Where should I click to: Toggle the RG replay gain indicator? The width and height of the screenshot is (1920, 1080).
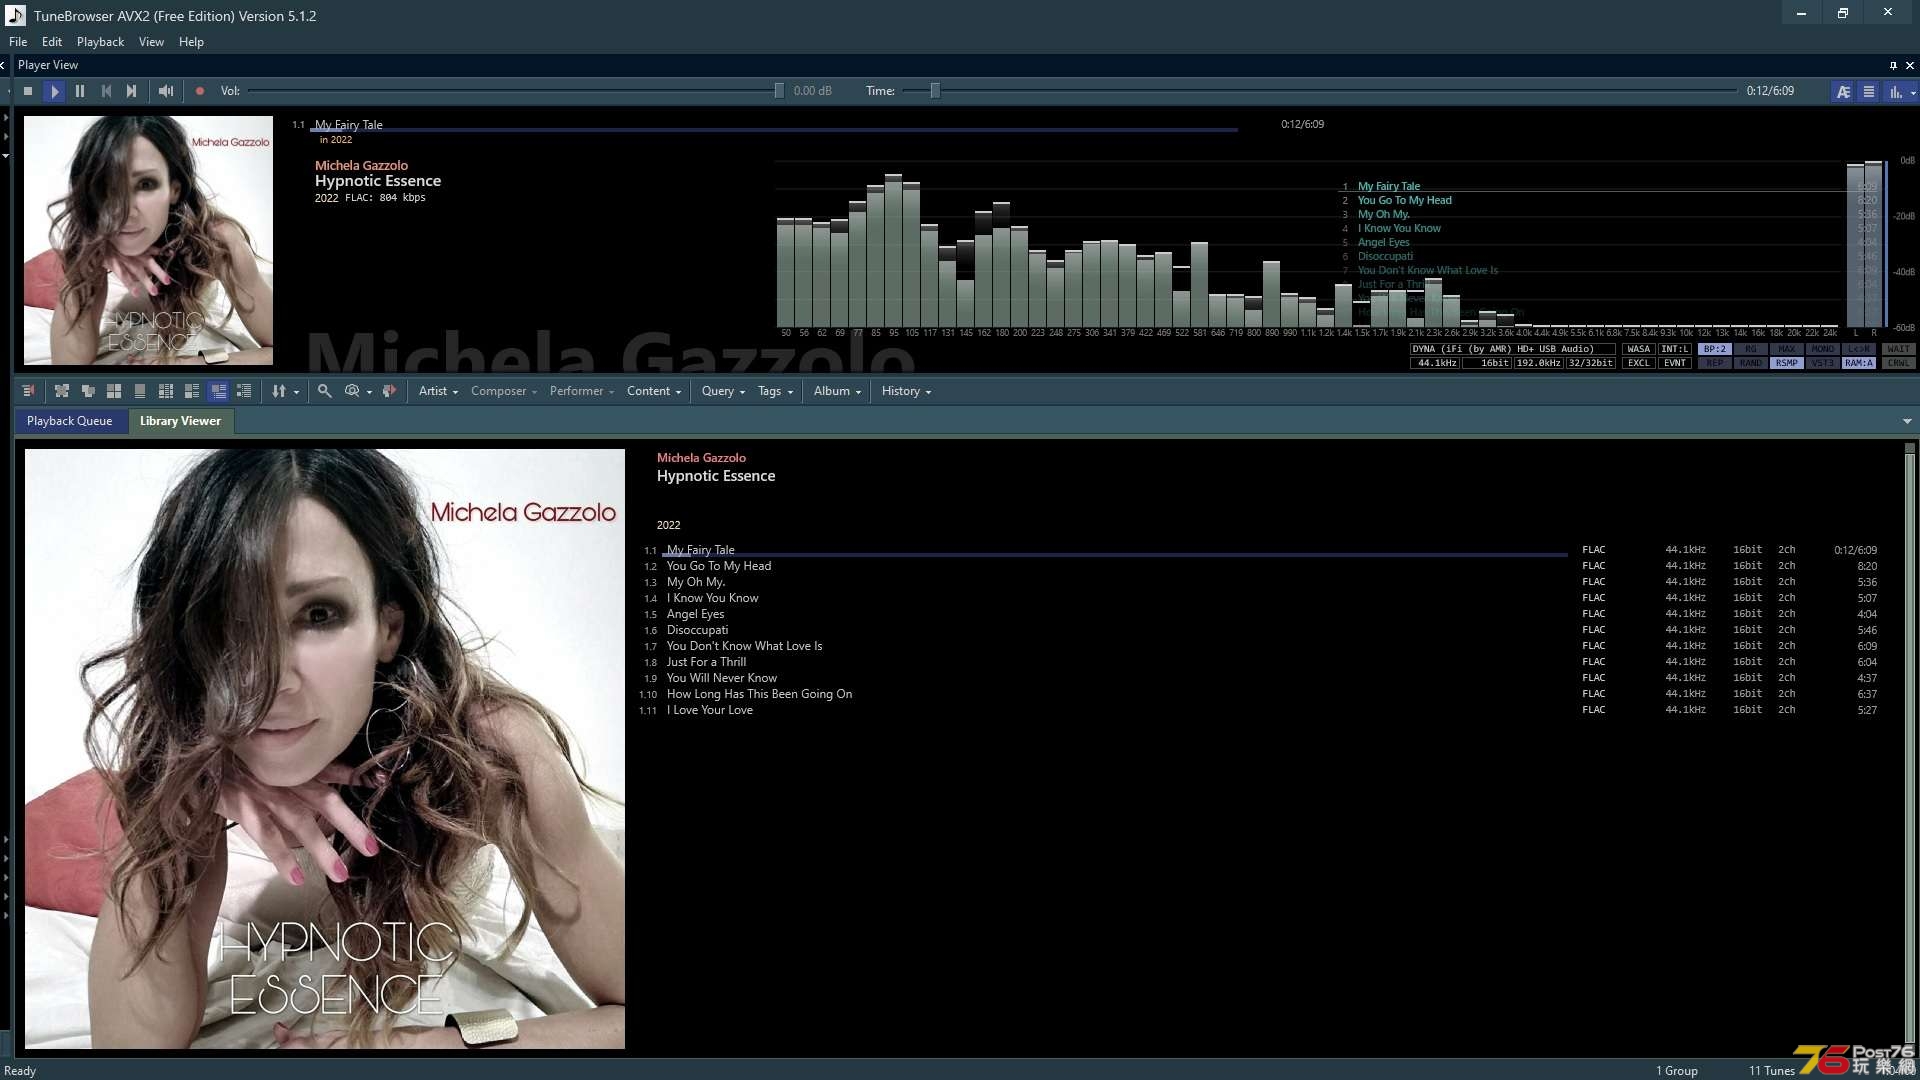(1751, 349)
